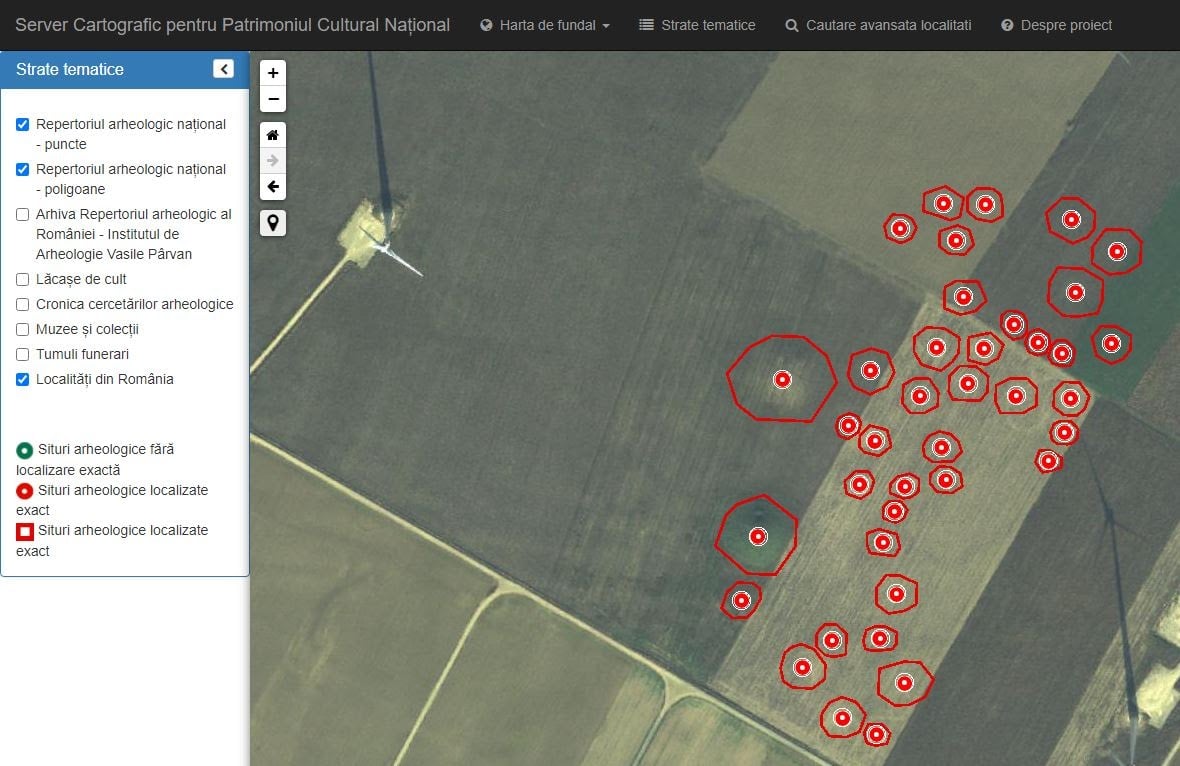Viewport: 1180px width, 766px height.
Task: Zoom in on the map
Action: [273, 73]
